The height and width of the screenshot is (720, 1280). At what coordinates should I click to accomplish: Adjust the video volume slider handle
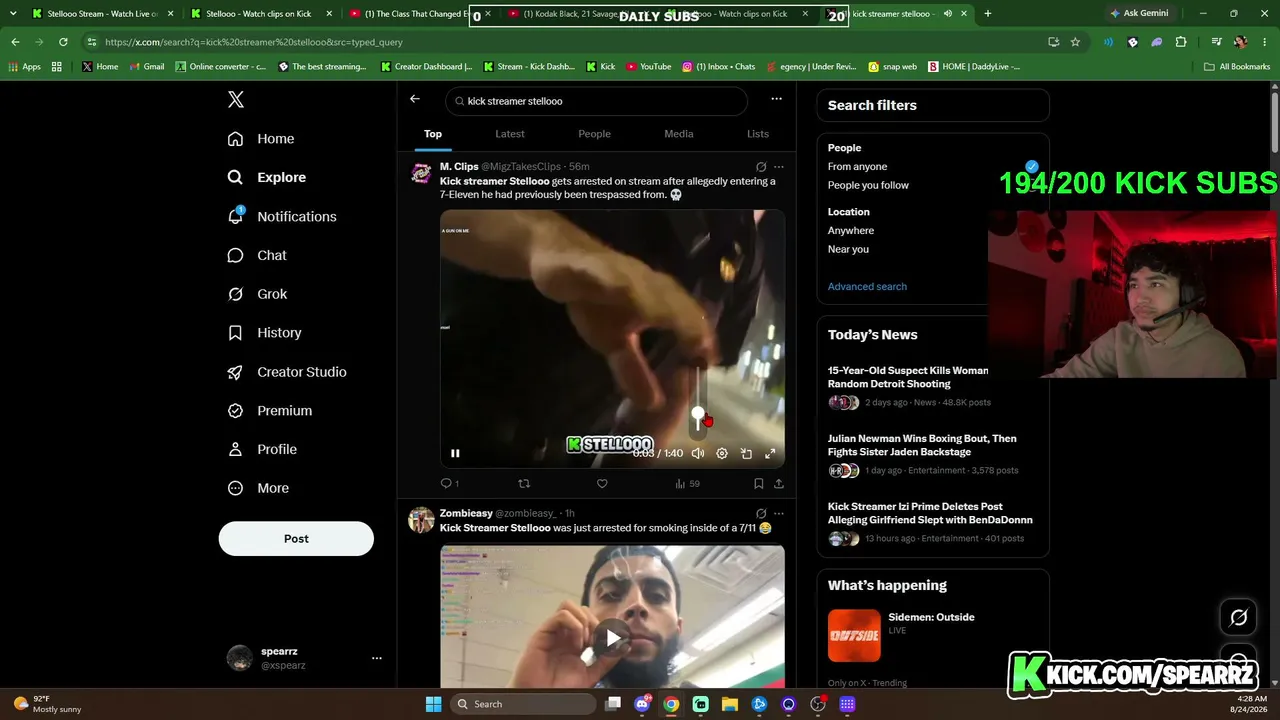pos(698,413)
